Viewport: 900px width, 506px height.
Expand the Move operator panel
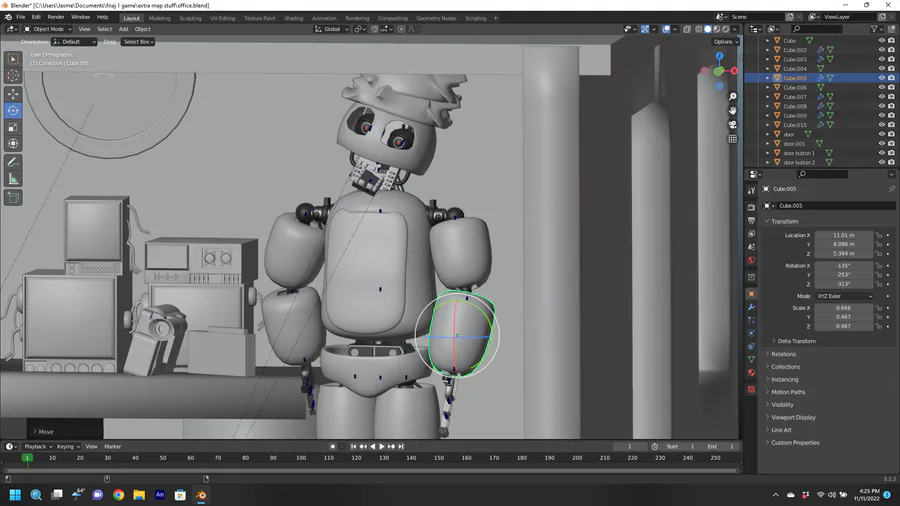tap(43, 432)
